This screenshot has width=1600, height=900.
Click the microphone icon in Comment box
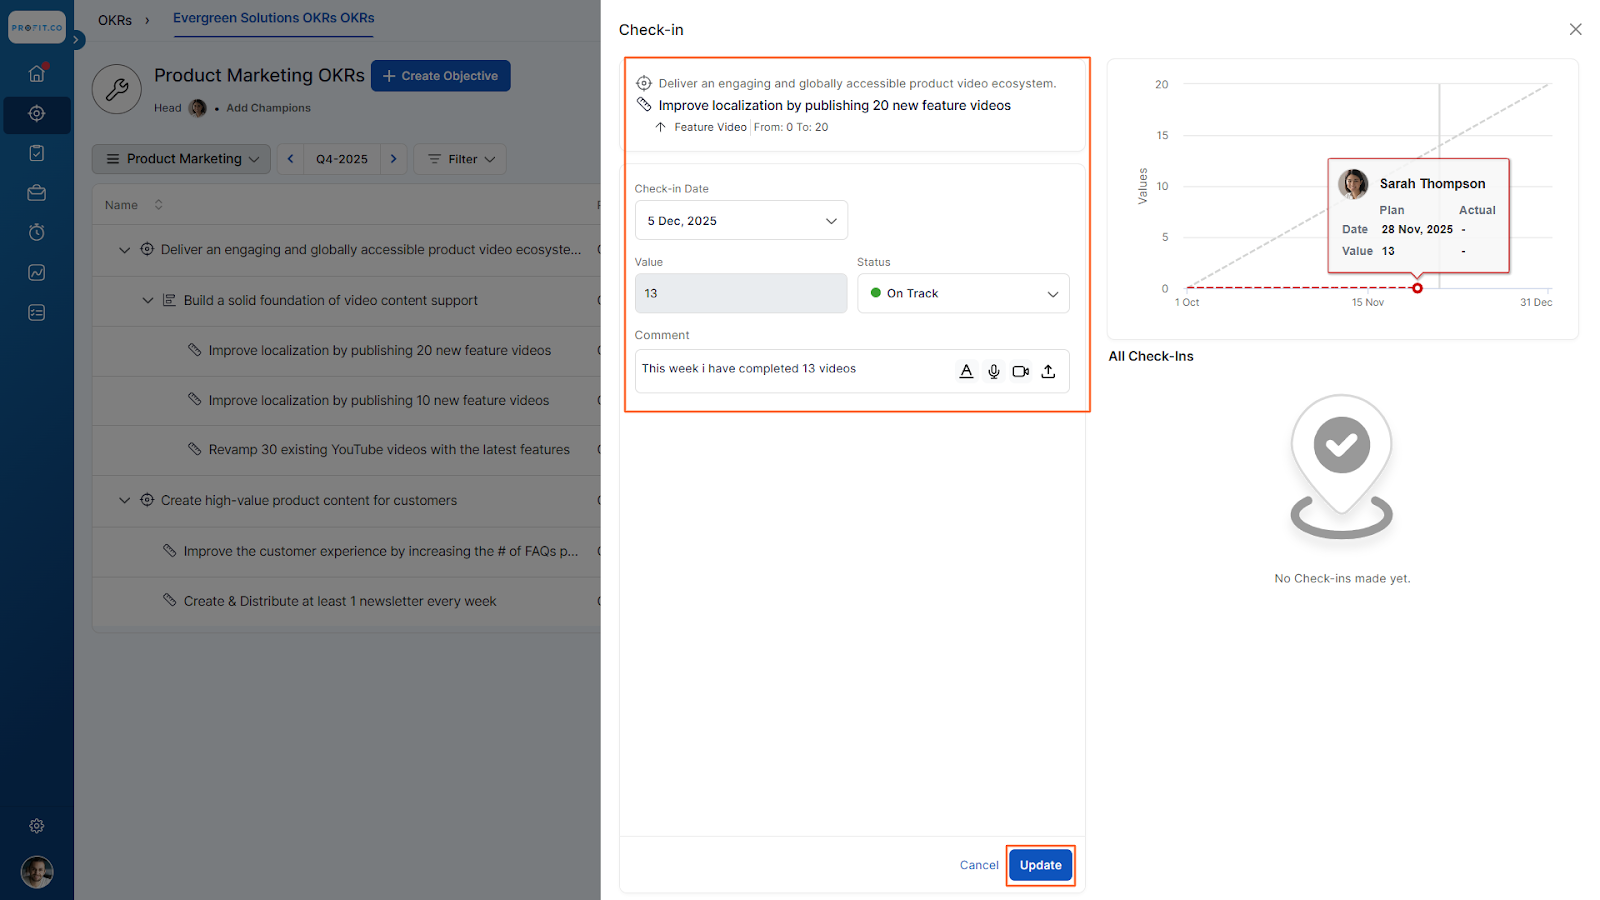click(994, 371)
